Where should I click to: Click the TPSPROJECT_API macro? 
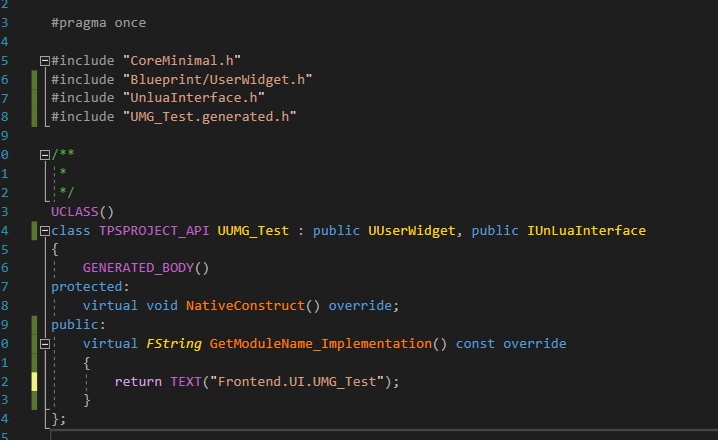coord(154,231)
